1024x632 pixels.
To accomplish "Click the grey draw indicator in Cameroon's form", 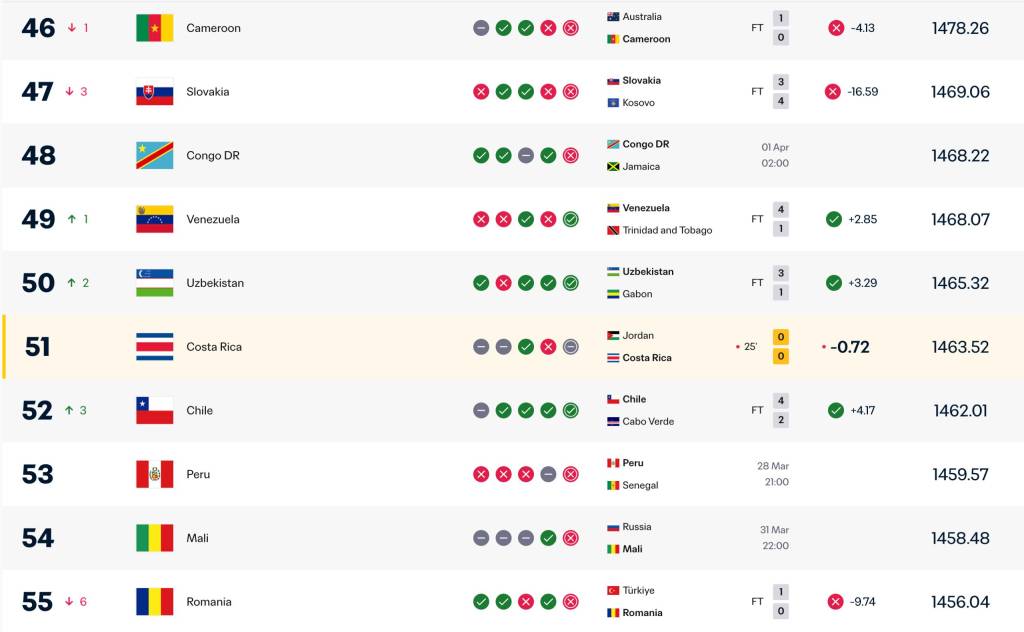I will [481, 28].
